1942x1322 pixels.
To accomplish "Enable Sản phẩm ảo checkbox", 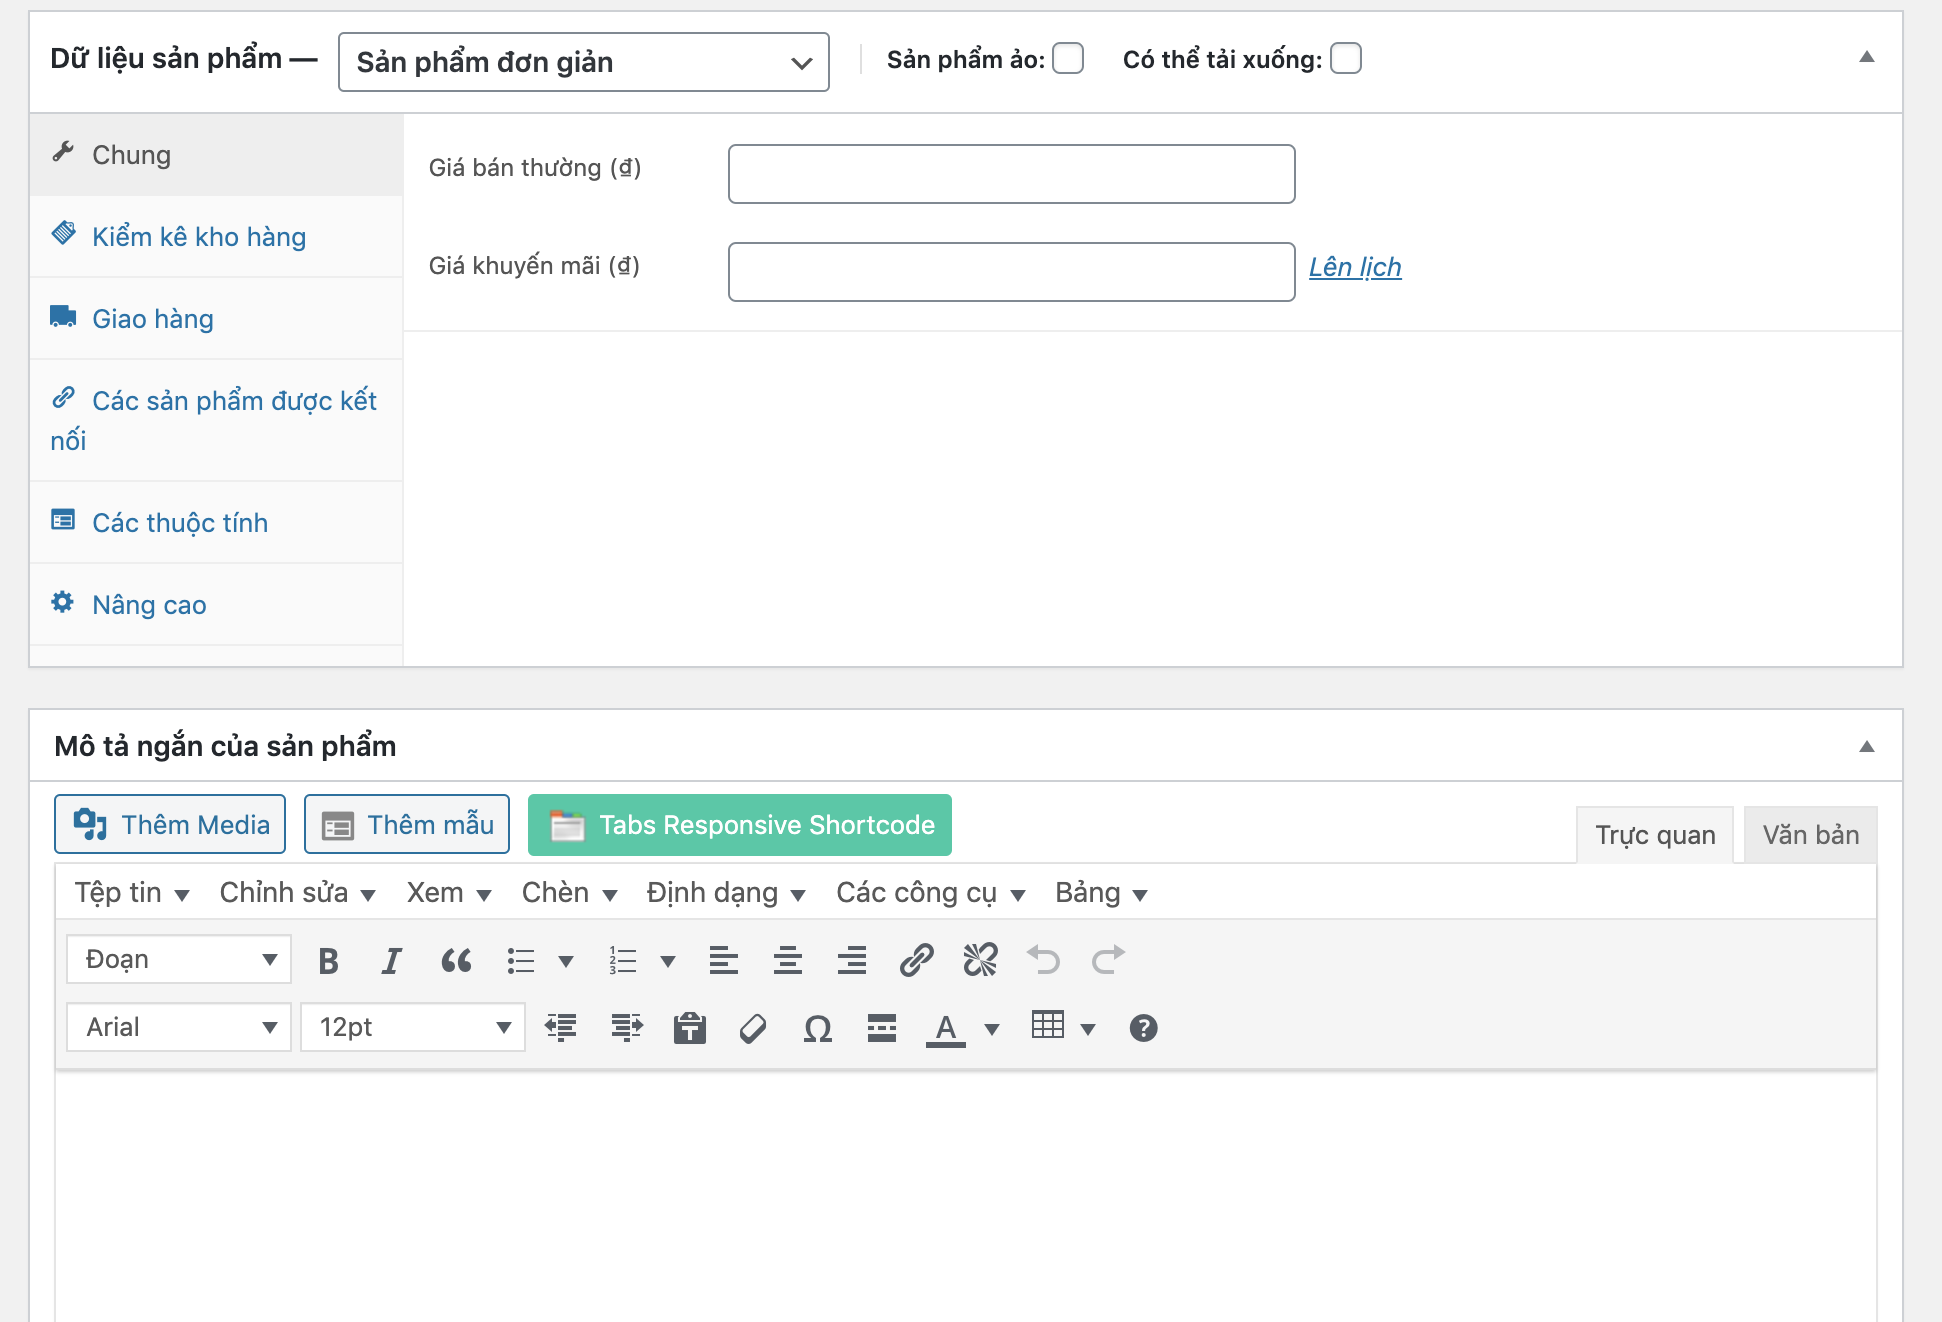I will coord(1070,59).
